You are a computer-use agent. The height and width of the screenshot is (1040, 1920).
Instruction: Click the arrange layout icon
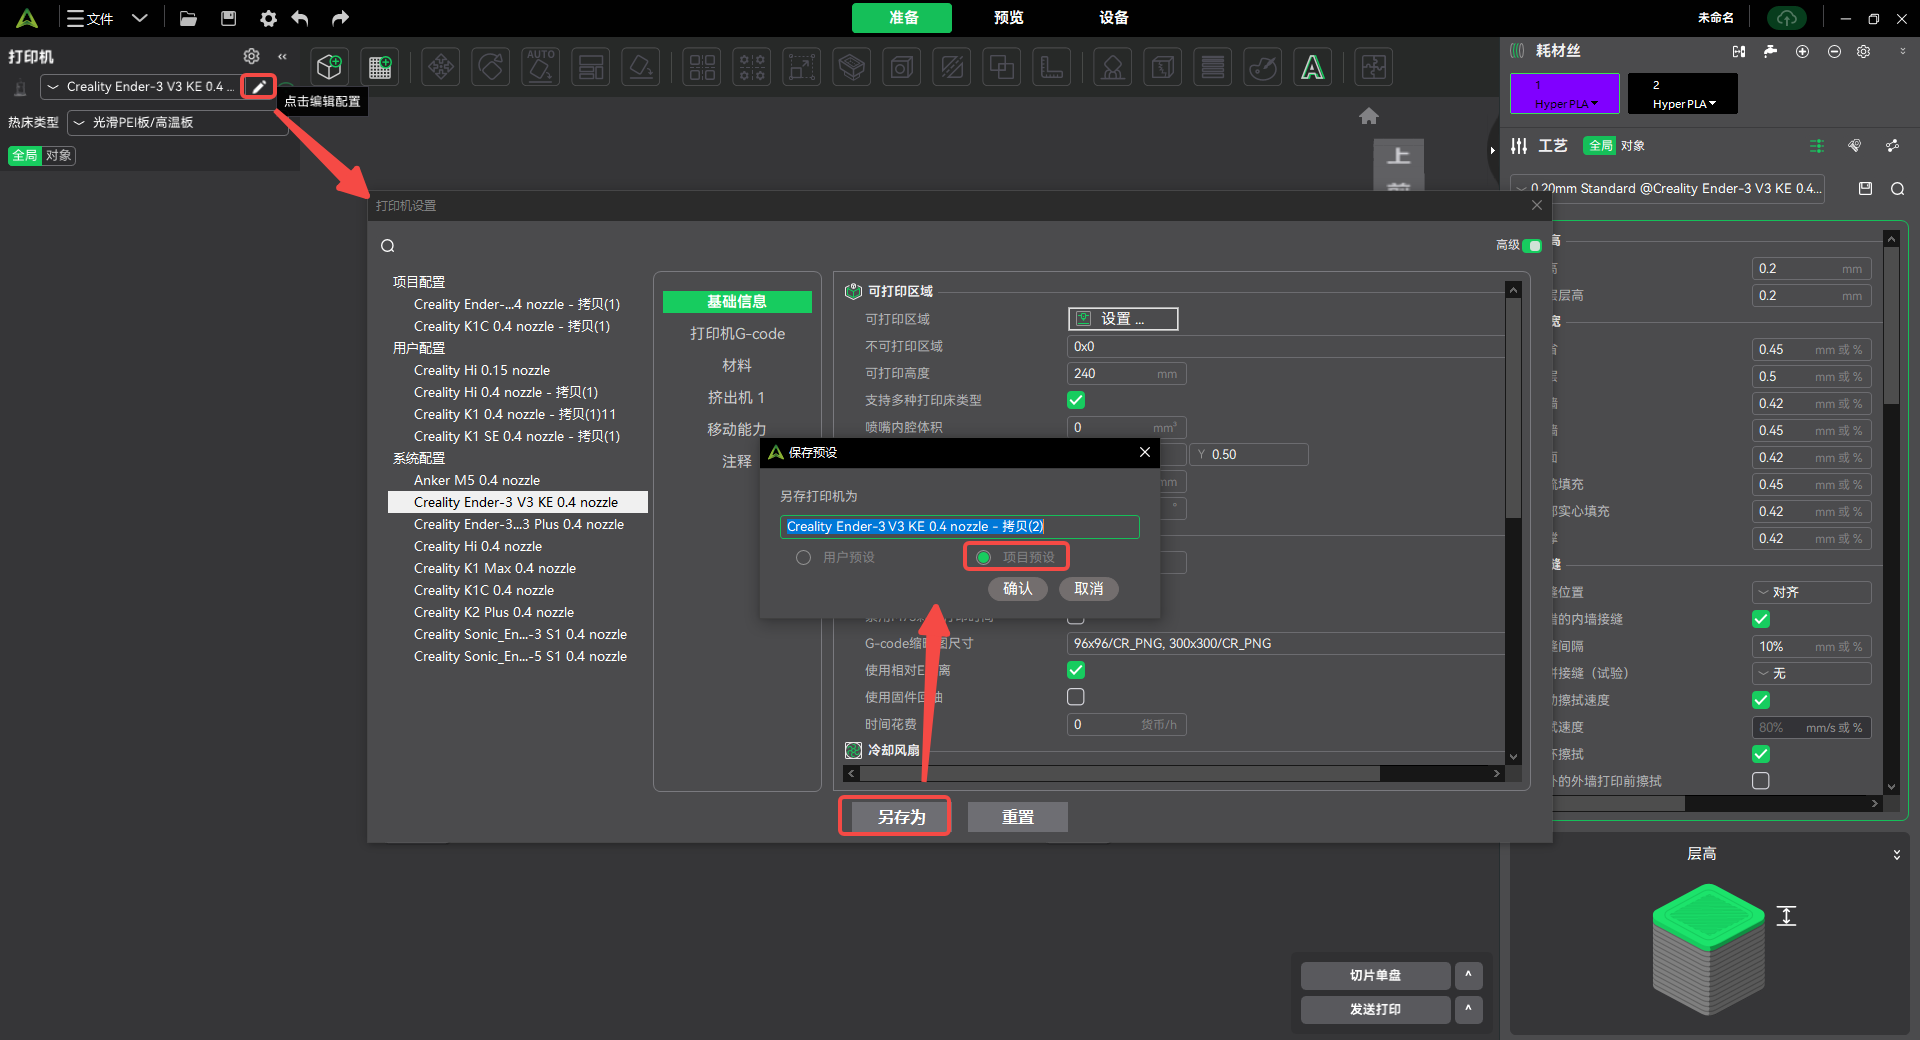point(591,67)
